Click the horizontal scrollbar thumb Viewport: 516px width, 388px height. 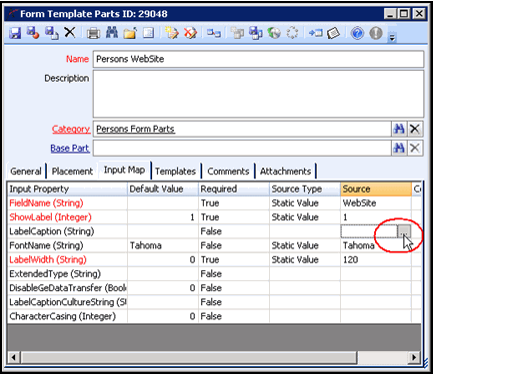(x=189, y=357)
